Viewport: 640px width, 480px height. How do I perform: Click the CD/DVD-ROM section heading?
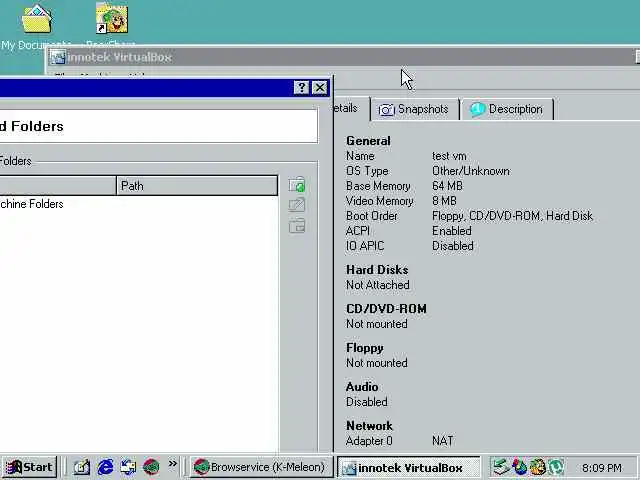[386, 309]
